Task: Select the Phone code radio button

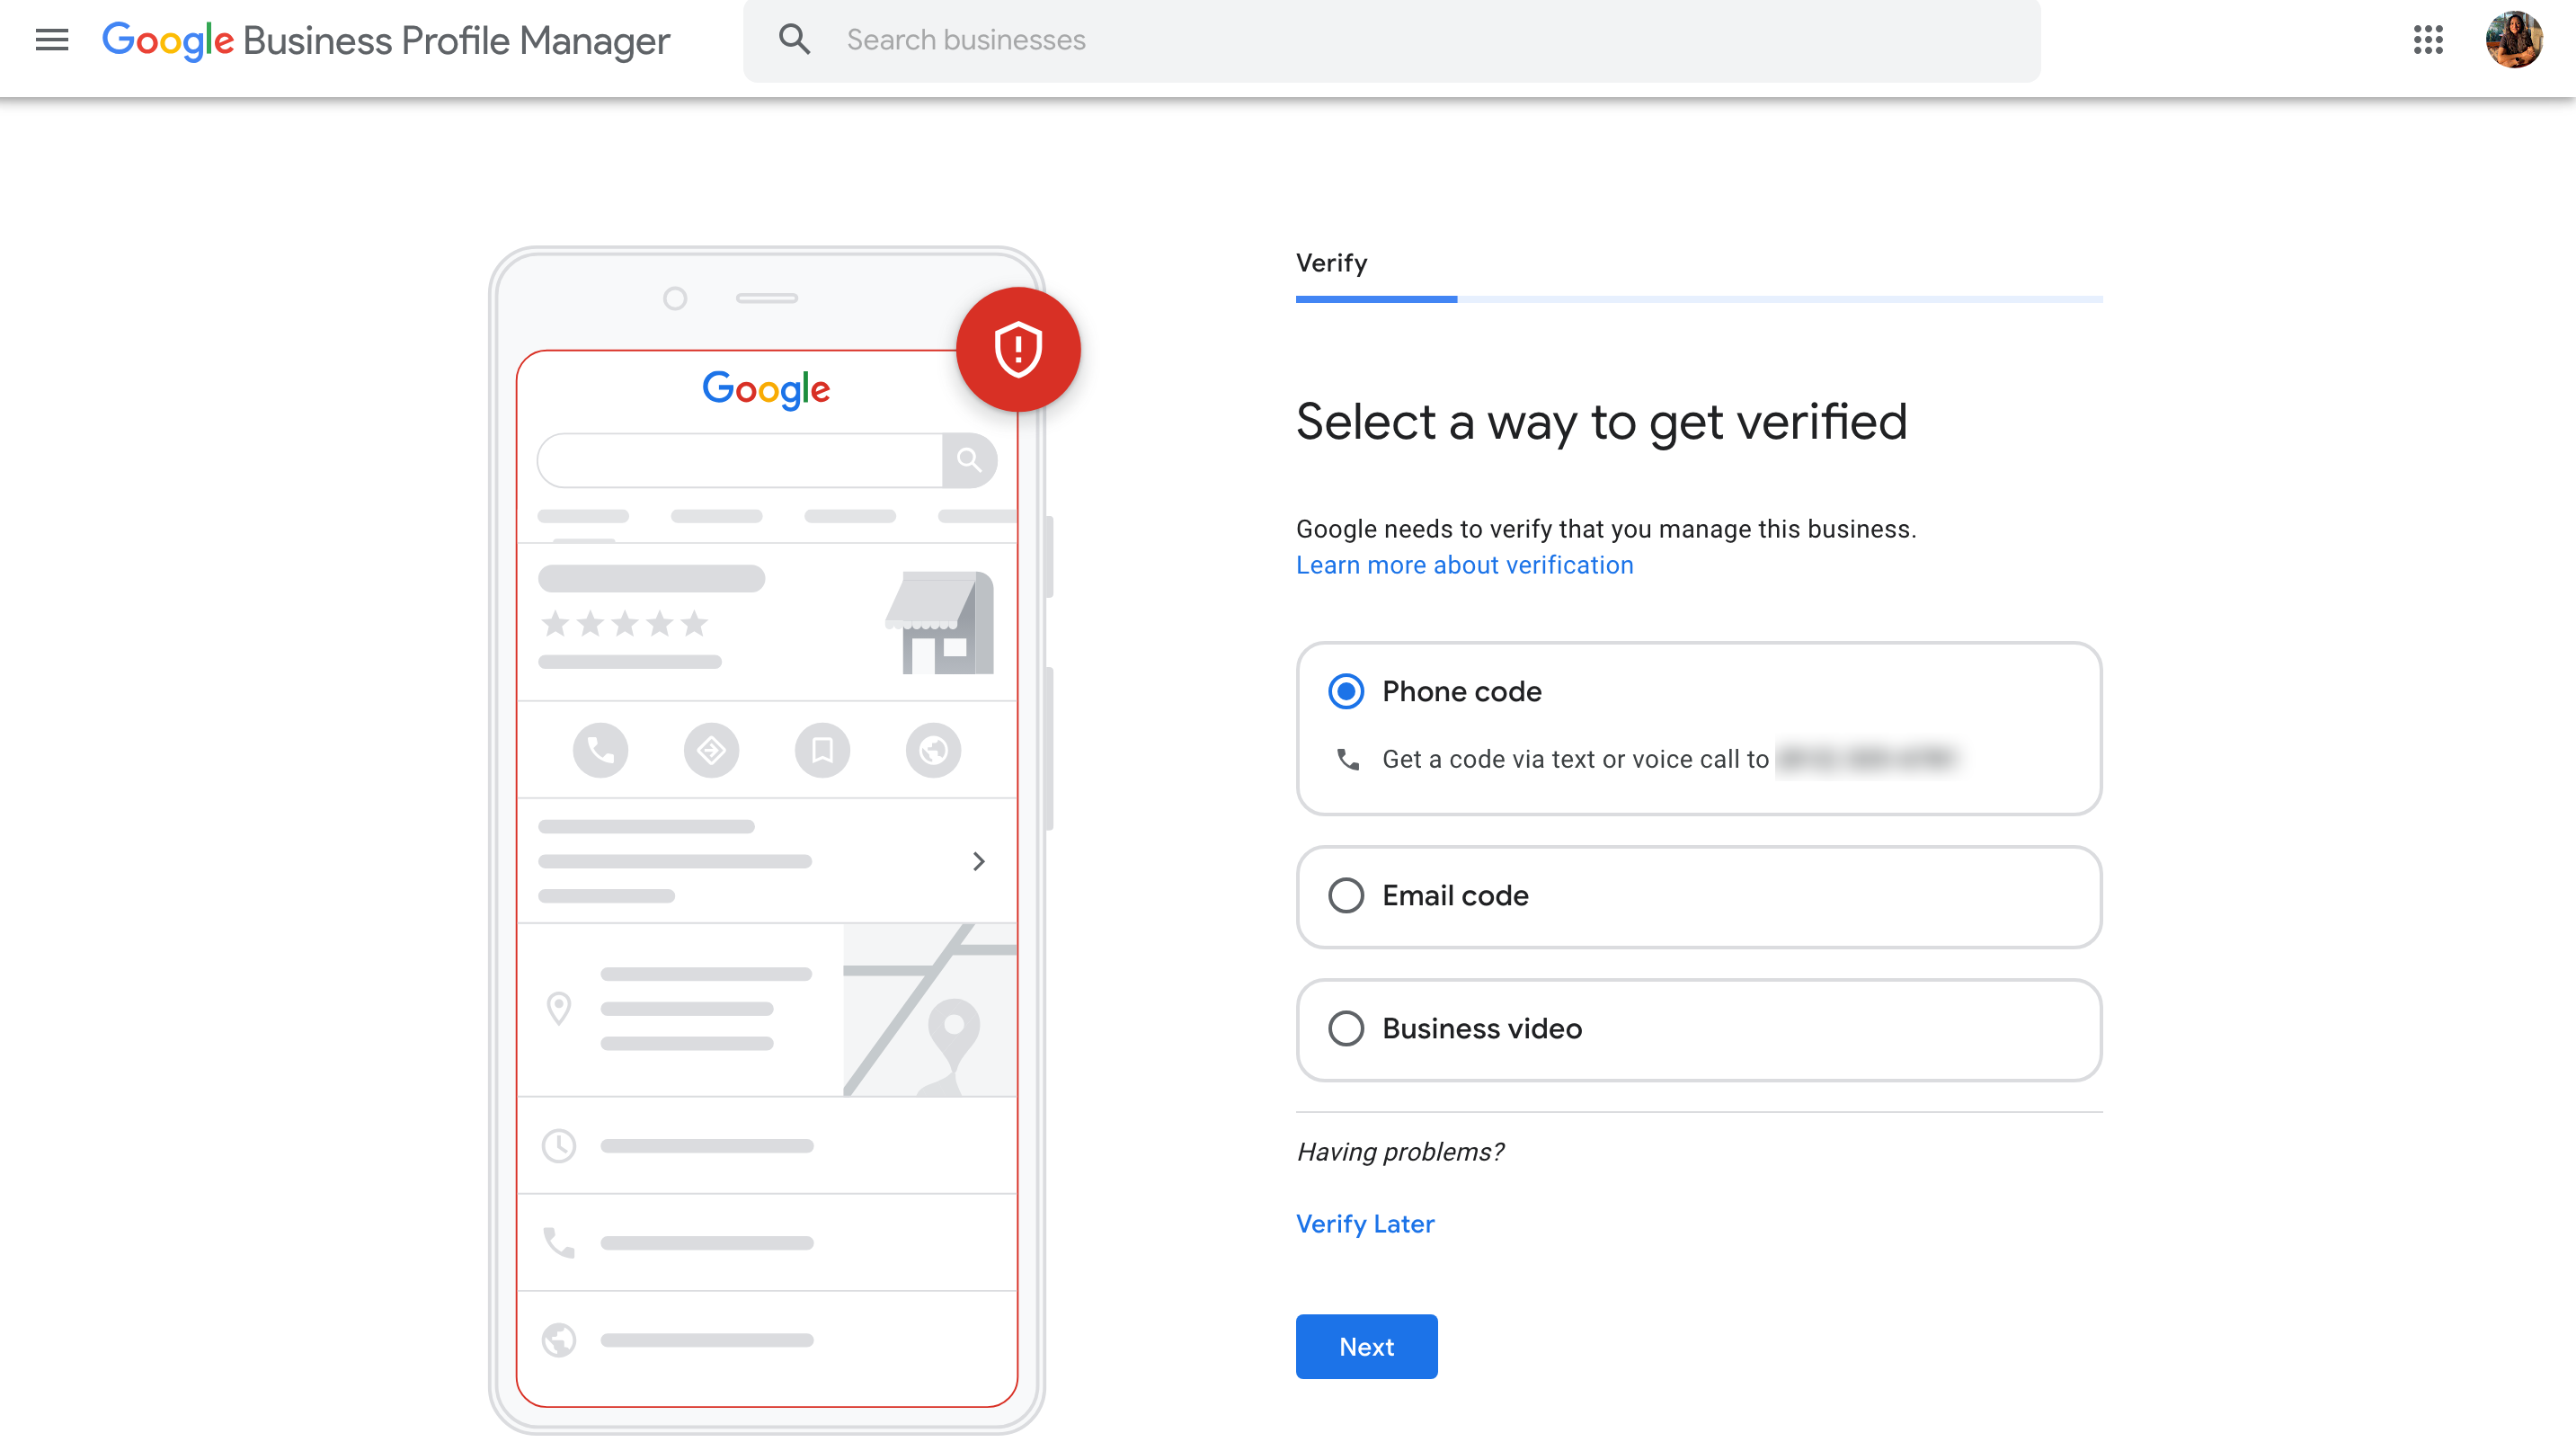Action: tap(1346, 691)
